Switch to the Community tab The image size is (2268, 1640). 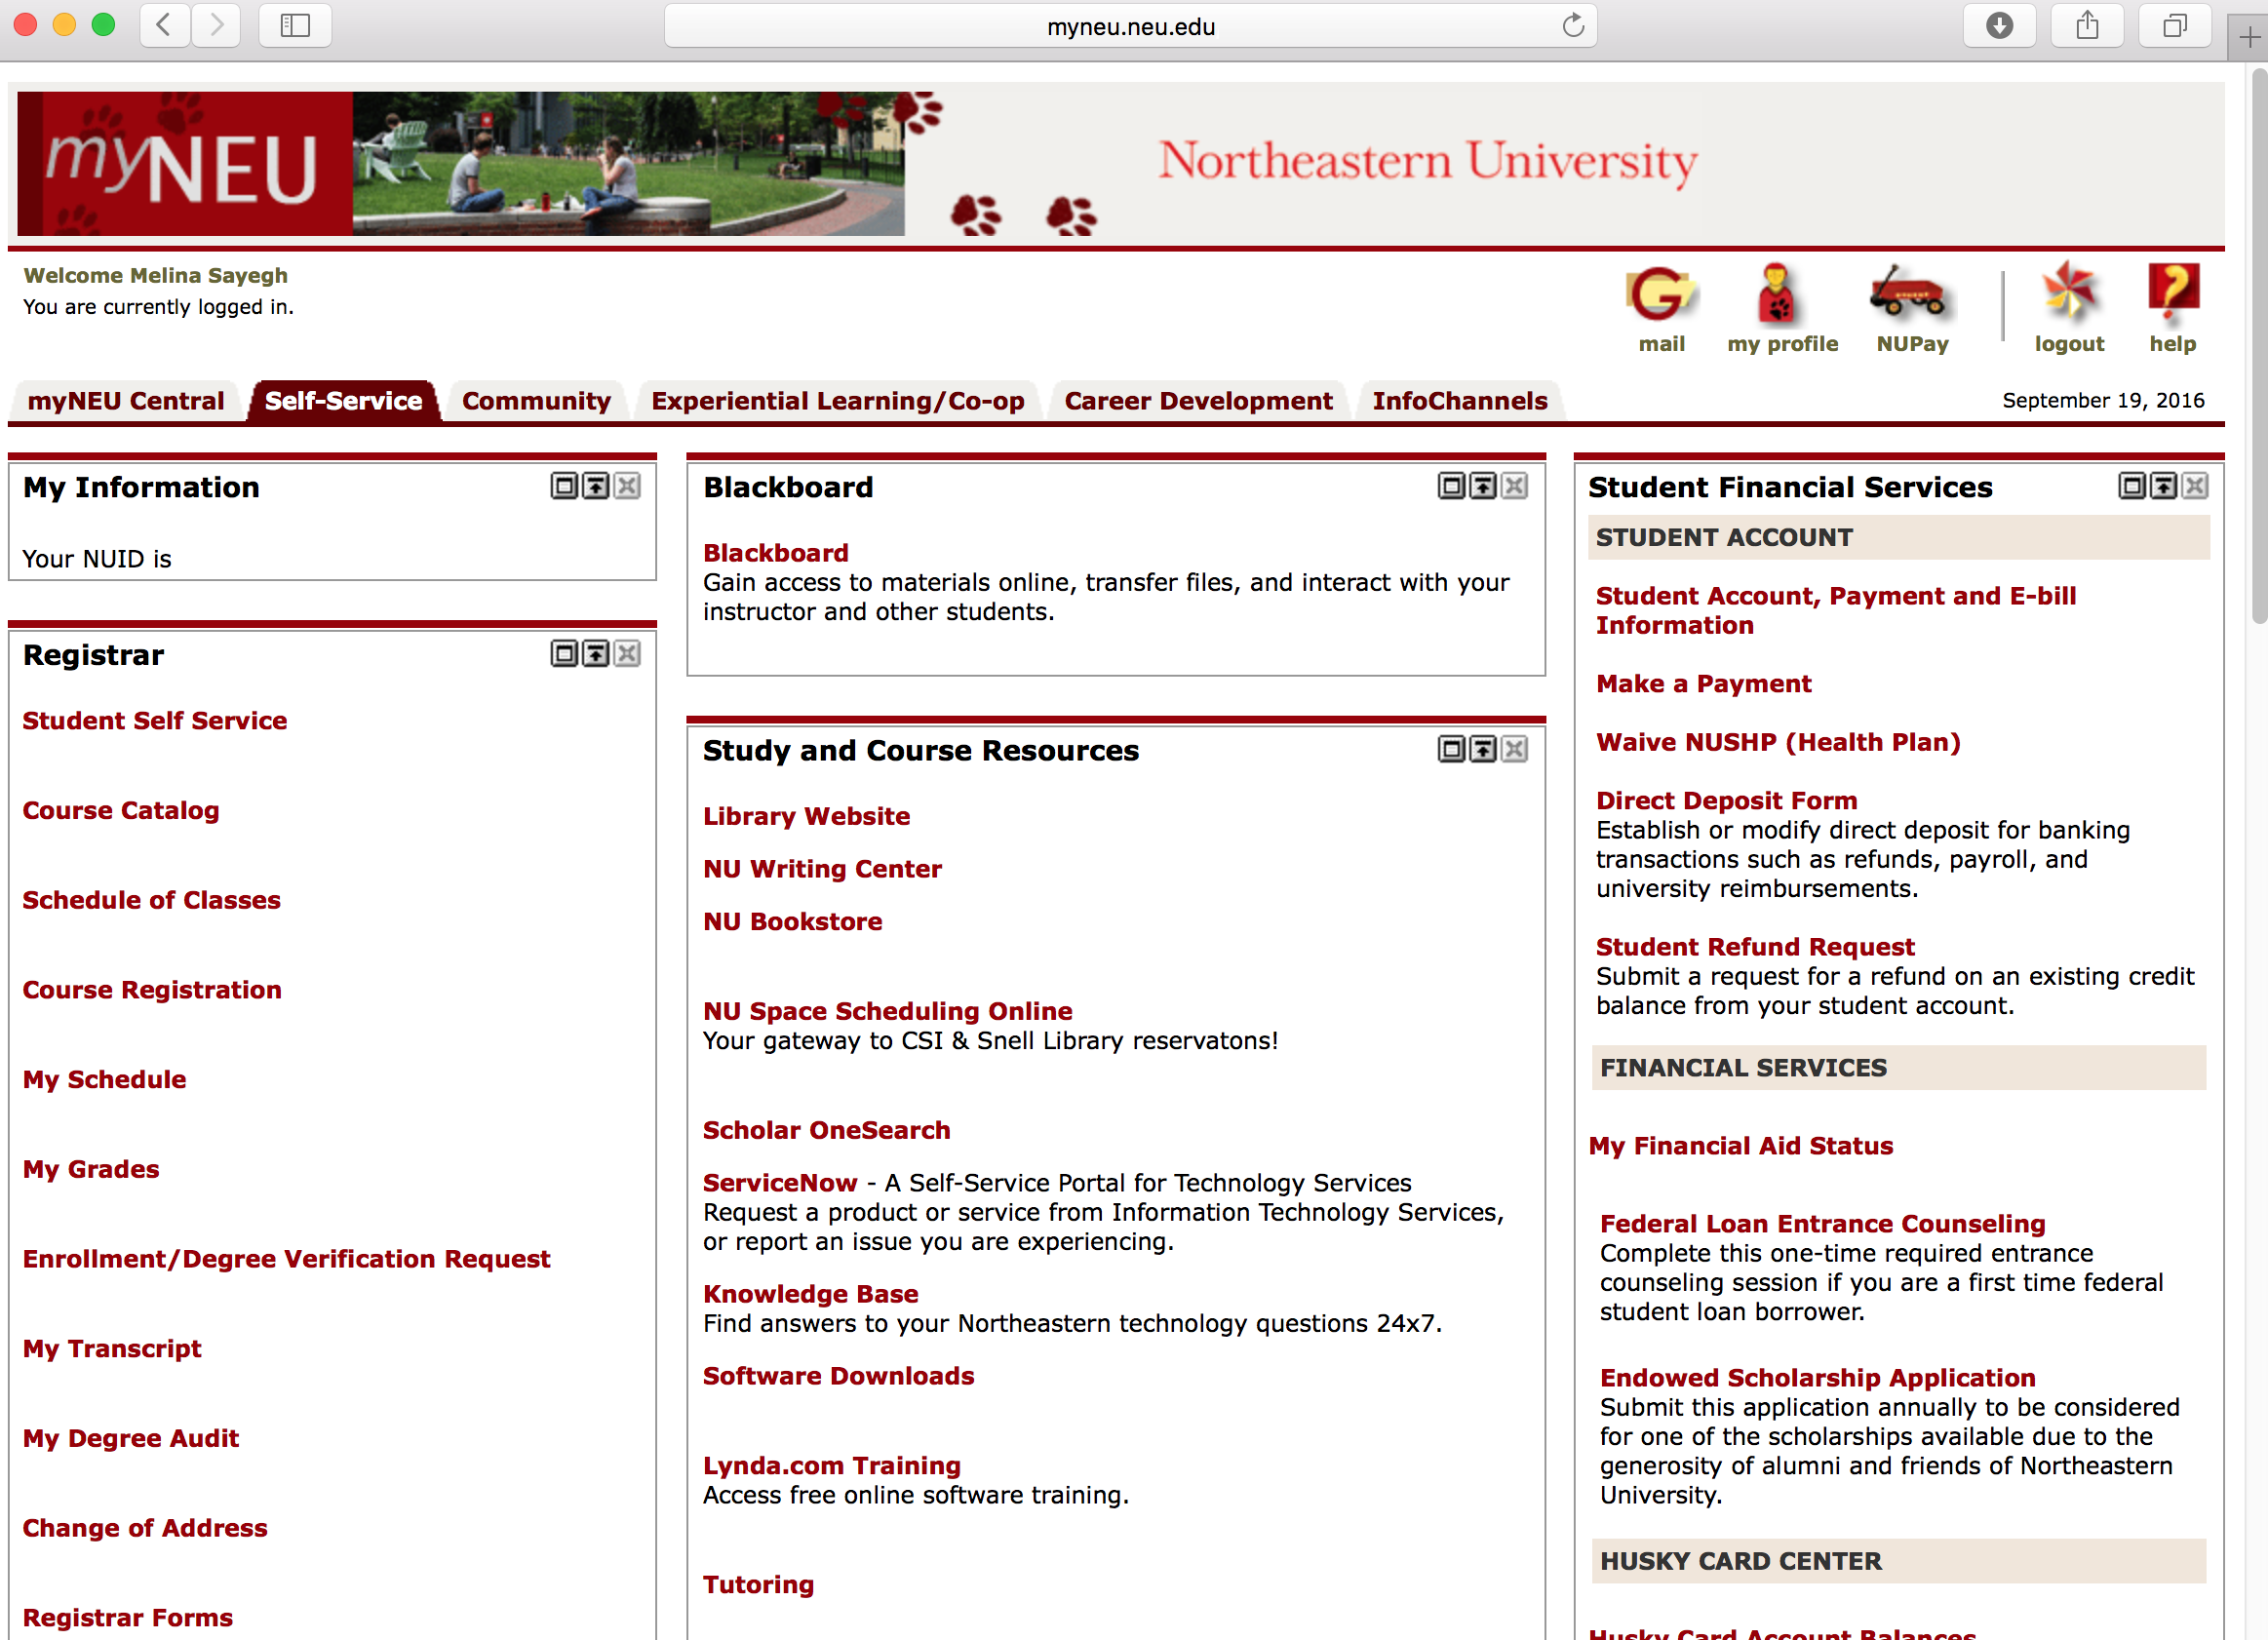pyautogui.click(x=536, y=401)
